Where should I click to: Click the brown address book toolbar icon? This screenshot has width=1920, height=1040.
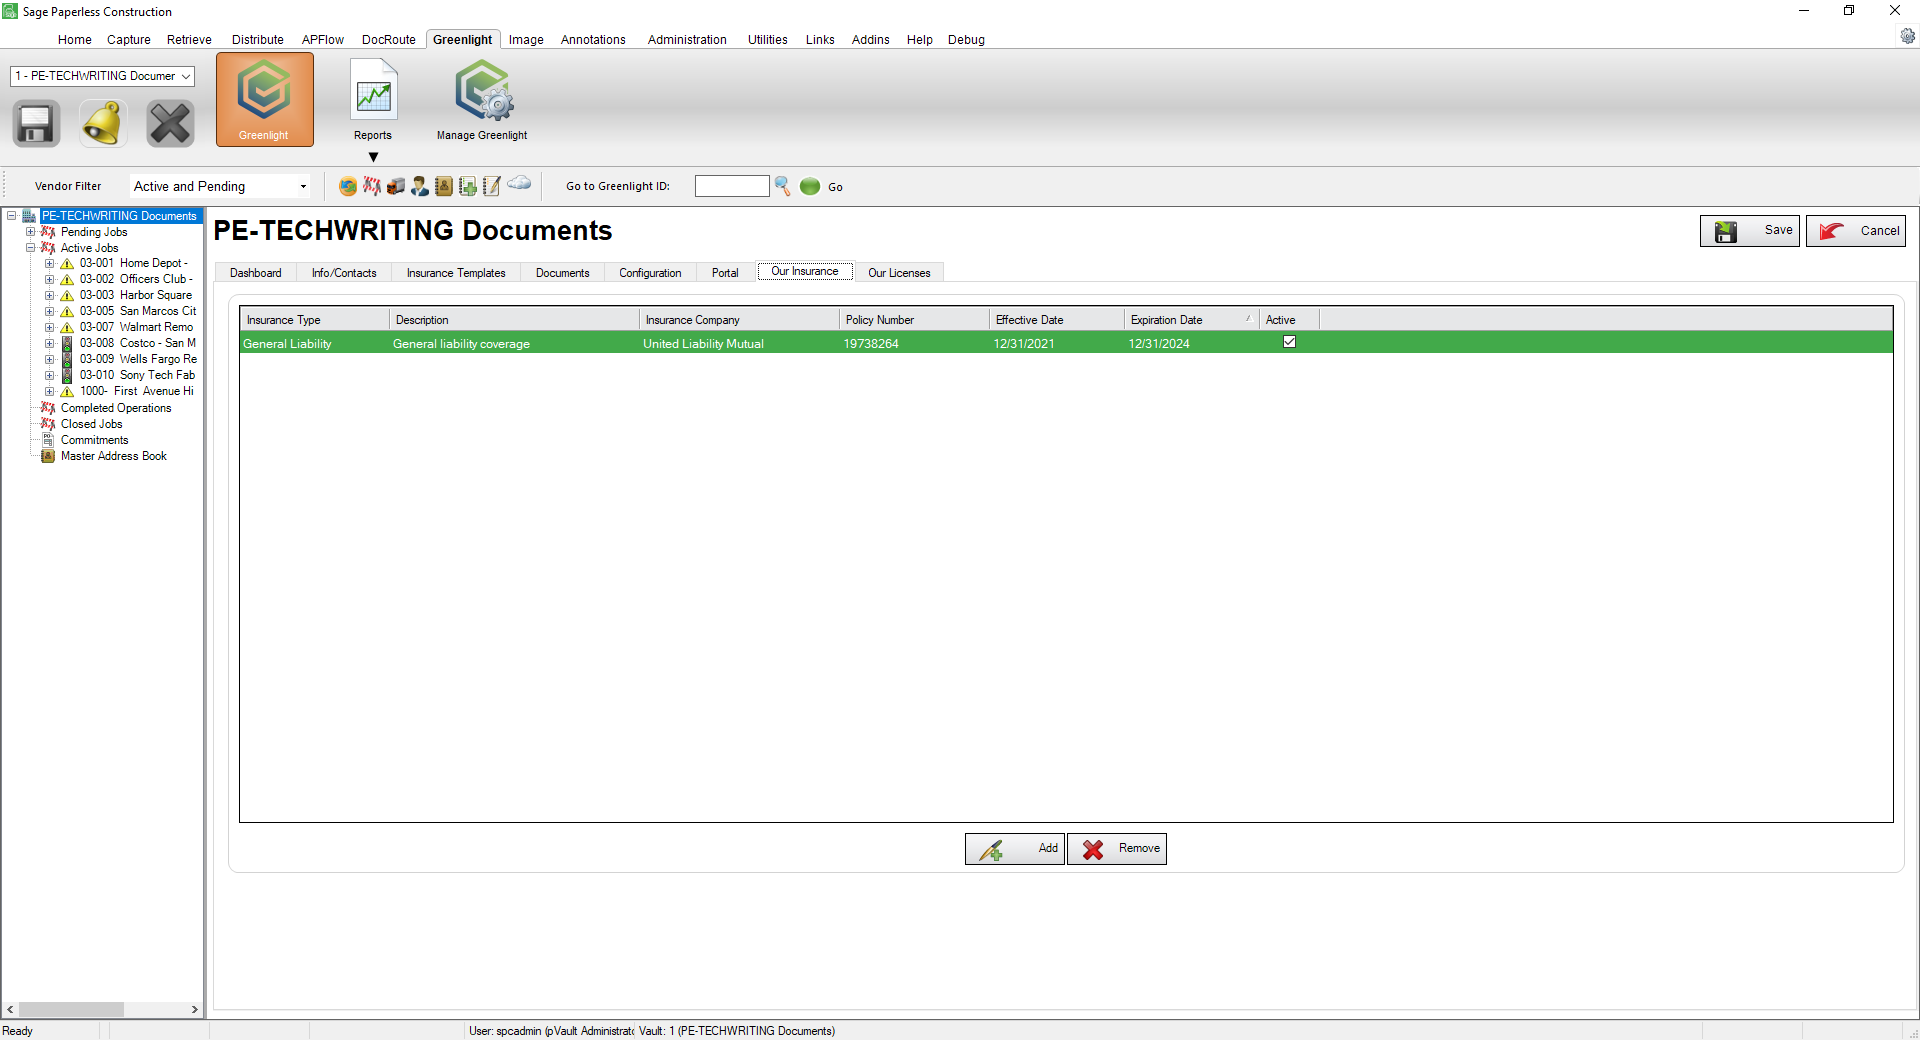pos(444,186)
